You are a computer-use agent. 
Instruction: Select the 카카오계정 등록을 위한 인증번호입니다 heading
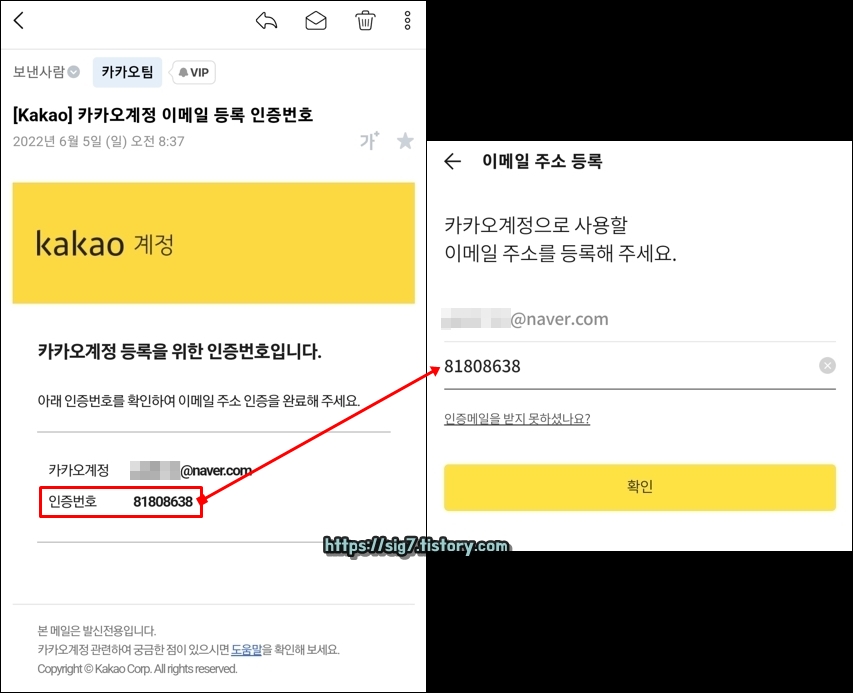[x=180, y=351]
